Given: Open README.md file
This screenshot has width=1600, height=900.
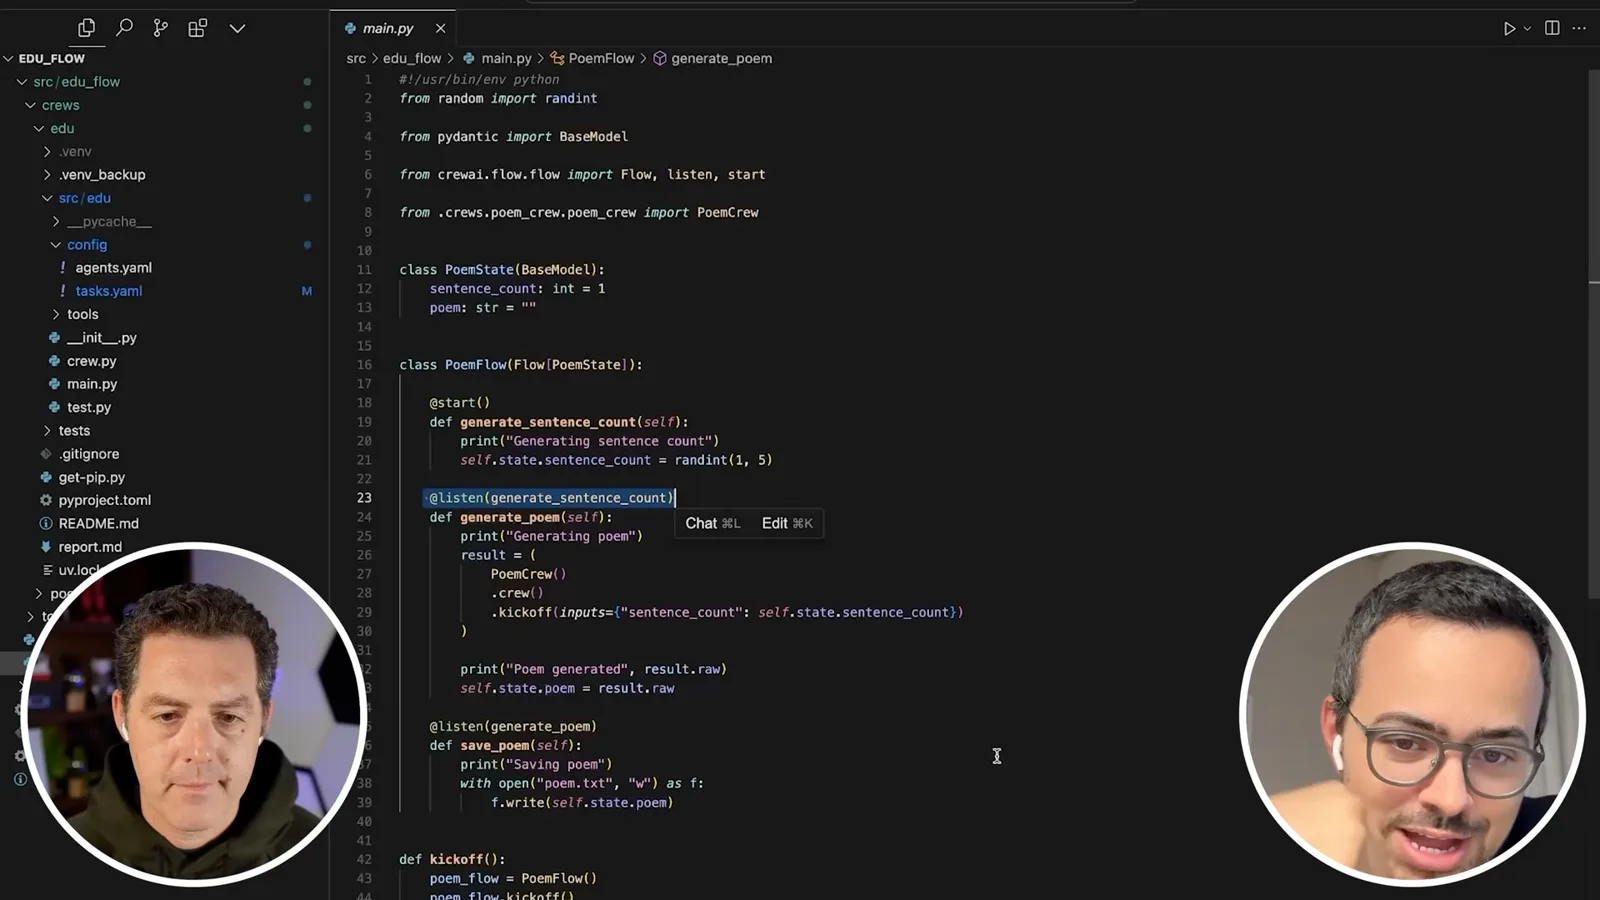Looking at the screenshot, I should [x=98, y=523].
